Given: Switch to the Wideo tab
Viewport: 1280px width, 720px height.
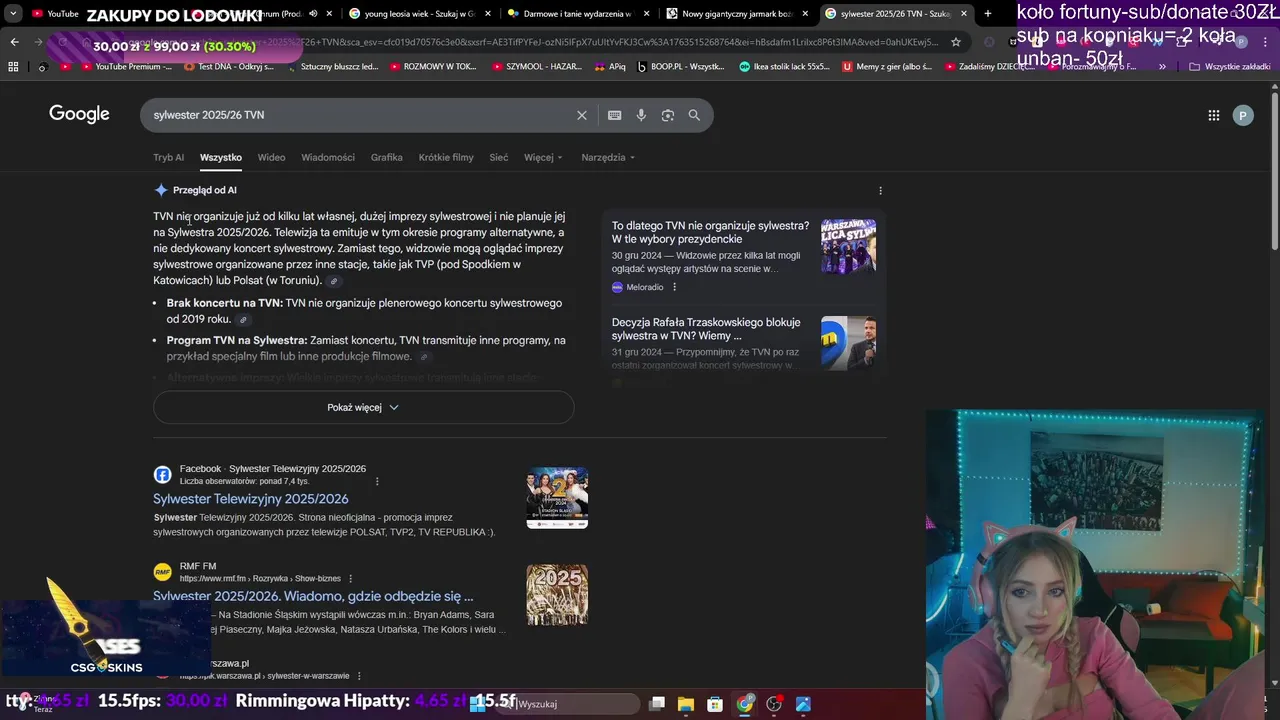Looking at the screenshot, I should [271, 158].
